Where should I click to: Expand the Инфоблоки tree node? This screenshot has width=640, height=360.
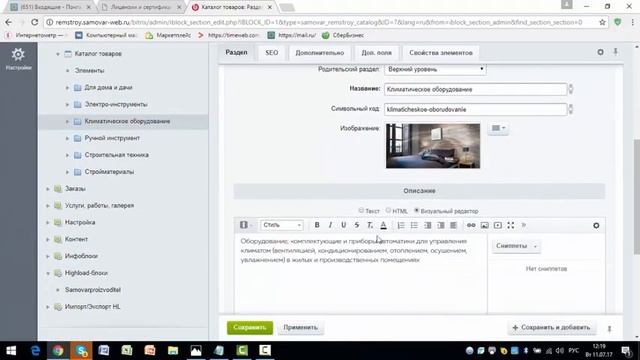click(x=48, y=256)
